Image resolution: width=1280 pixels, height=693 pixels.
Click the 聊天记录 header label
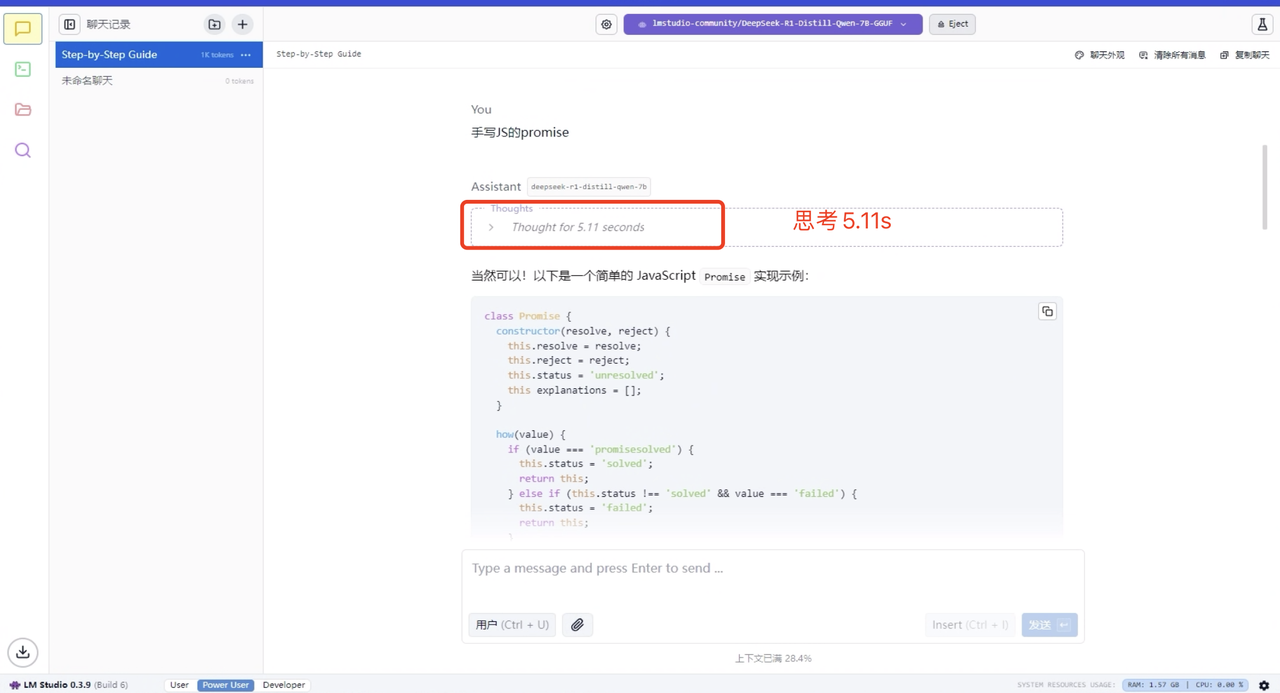(x=108, y=24)
